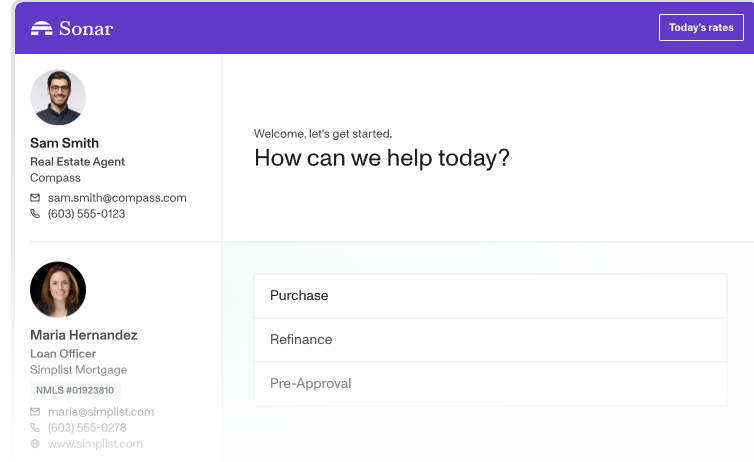Click the NMLS #01923810 badge

coord(75,390)
